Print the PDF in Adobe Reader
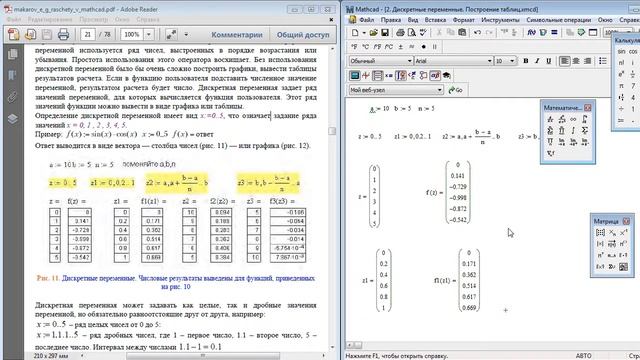 [x=63, y=35]
